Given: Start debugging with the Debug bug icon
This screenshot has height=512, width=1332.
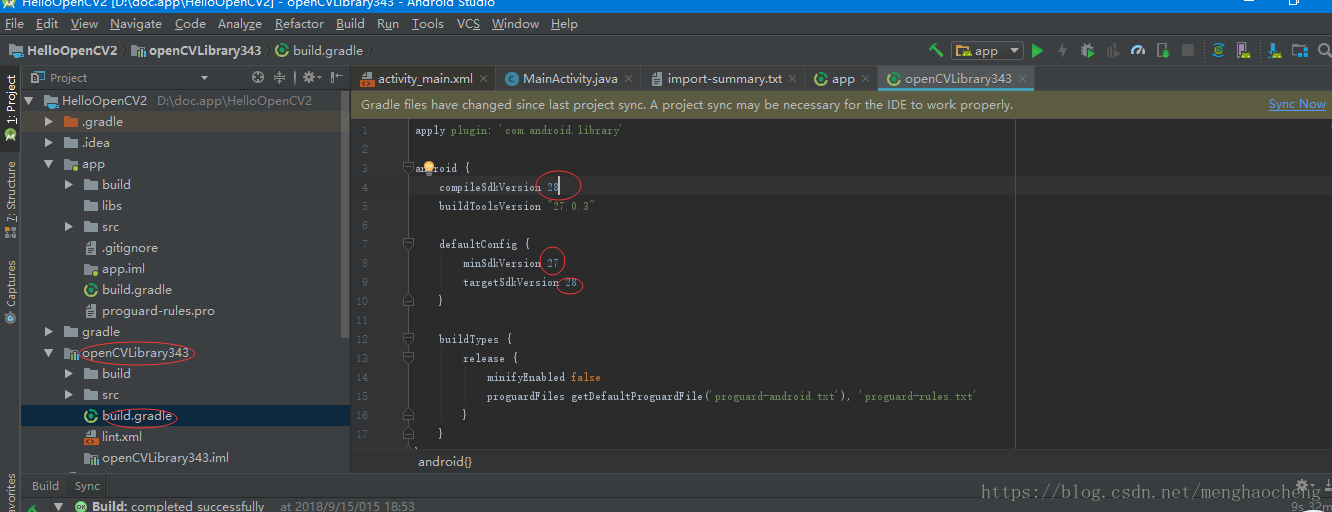Looking at the screenshot, I should pyautogui.click(x=1087, y=50).
